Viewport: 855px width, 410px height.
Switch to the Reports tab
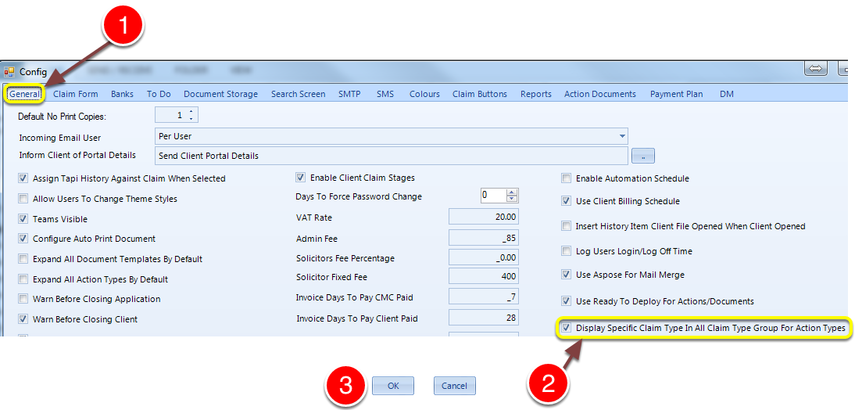click(535, 94)
